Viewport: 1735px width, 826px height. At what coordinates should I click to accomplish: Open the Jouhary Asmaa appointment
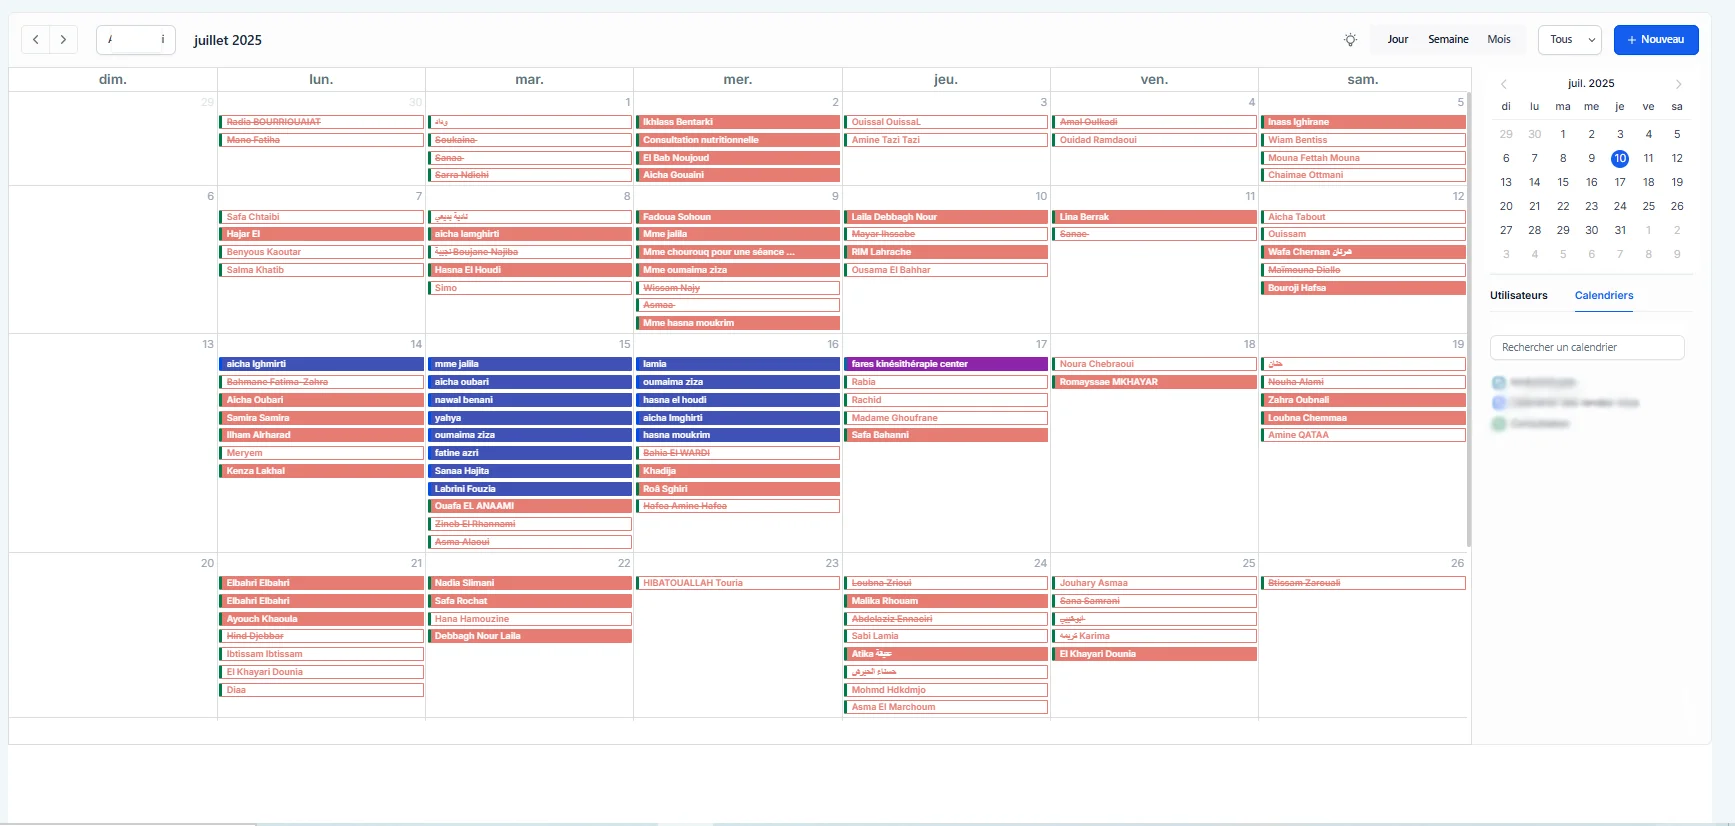[x=1154, y=583]
